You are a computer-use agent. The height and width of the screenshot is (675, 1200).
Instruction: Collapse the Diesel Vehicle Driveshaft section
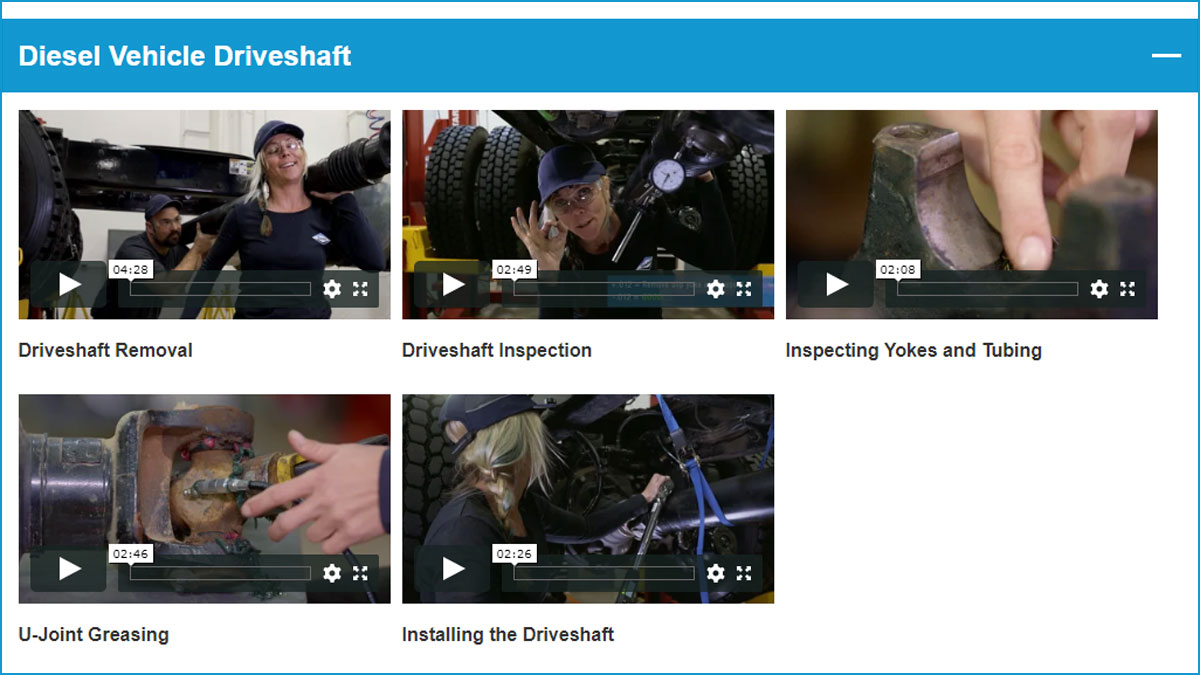pos(1166,56)
